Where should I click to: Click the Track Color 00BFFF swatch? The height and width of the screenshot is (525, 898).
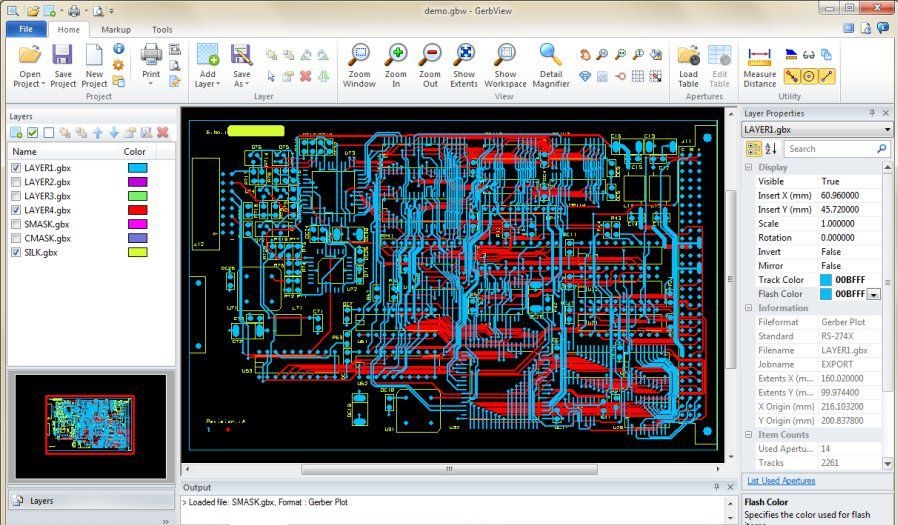tap(826, 280)
